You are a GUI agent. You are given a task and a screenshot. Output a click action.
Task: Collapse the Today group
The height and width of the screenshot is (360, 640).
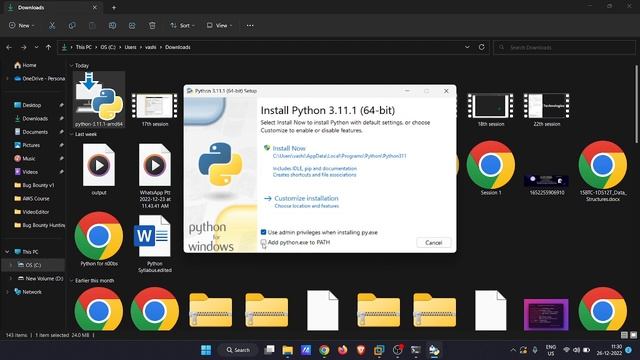tap(71, 65)
